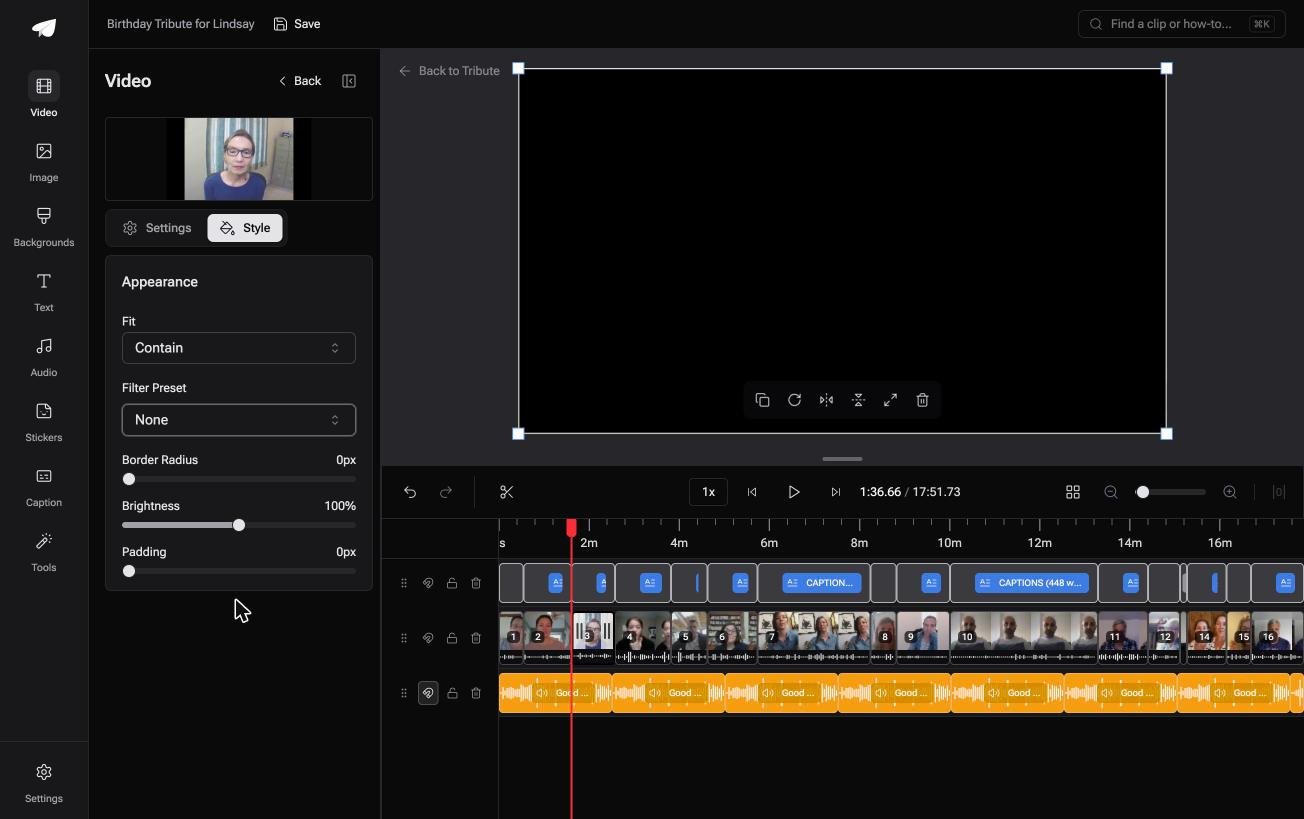This screenshot has width=1304, height=819.
Task: Click the scissors split tool
Action: (x=507, y=492)
